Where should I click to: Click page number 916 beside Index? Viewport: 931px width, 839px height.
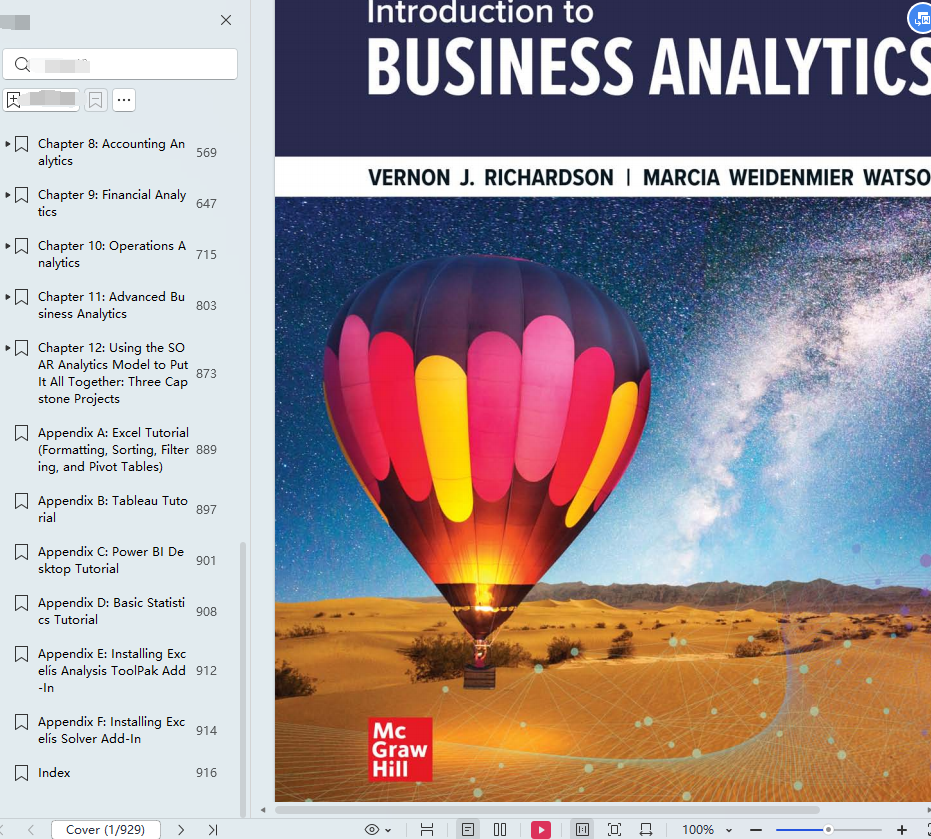(x=206, y=773)
